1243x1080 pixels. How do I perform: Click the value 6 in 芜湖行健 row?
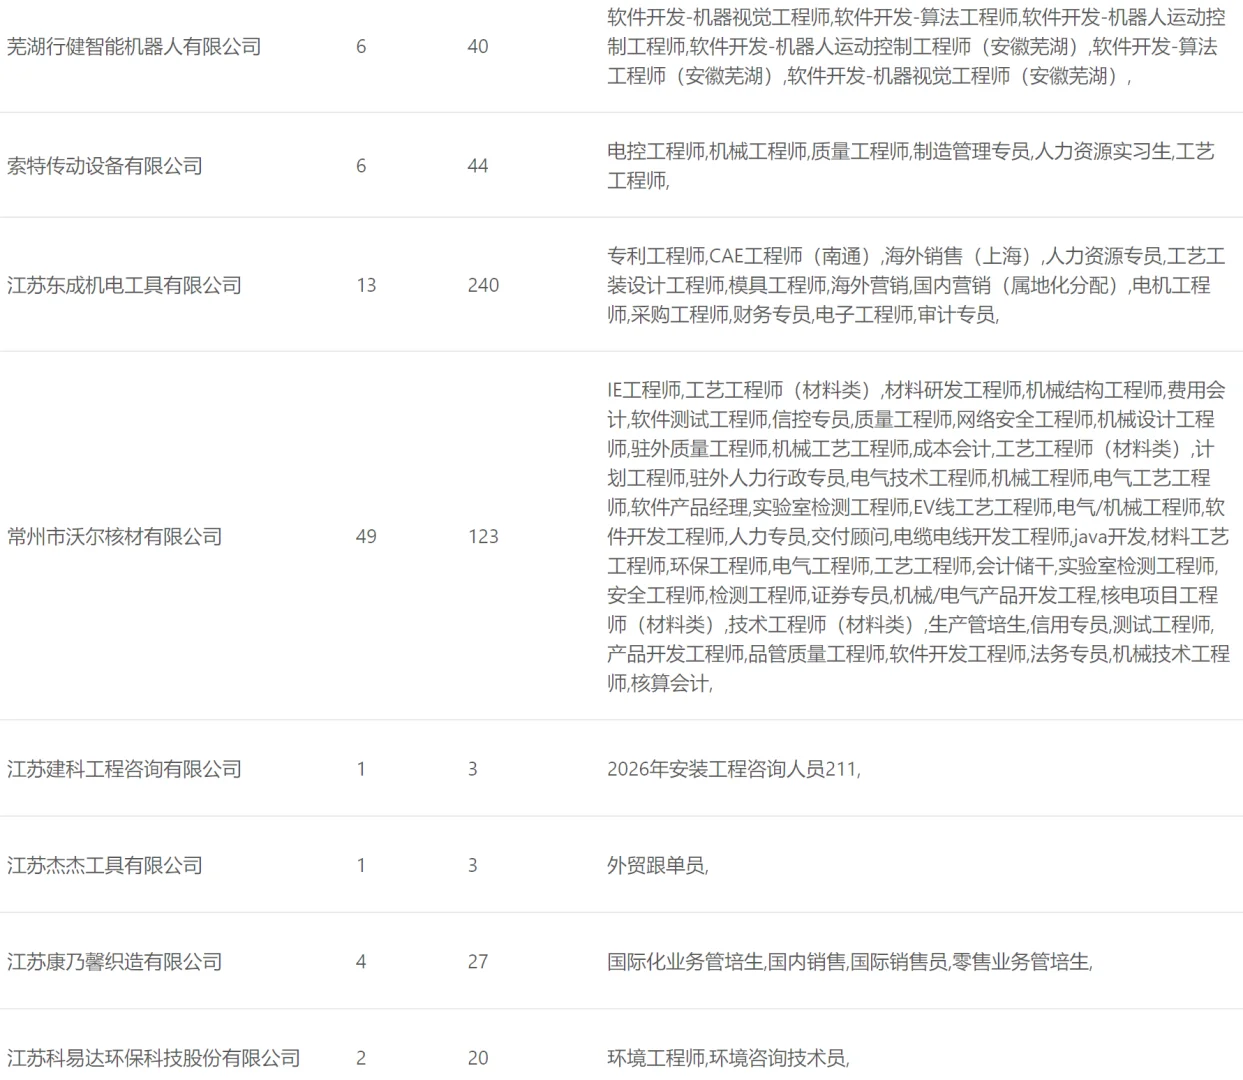tap(361, 47)
